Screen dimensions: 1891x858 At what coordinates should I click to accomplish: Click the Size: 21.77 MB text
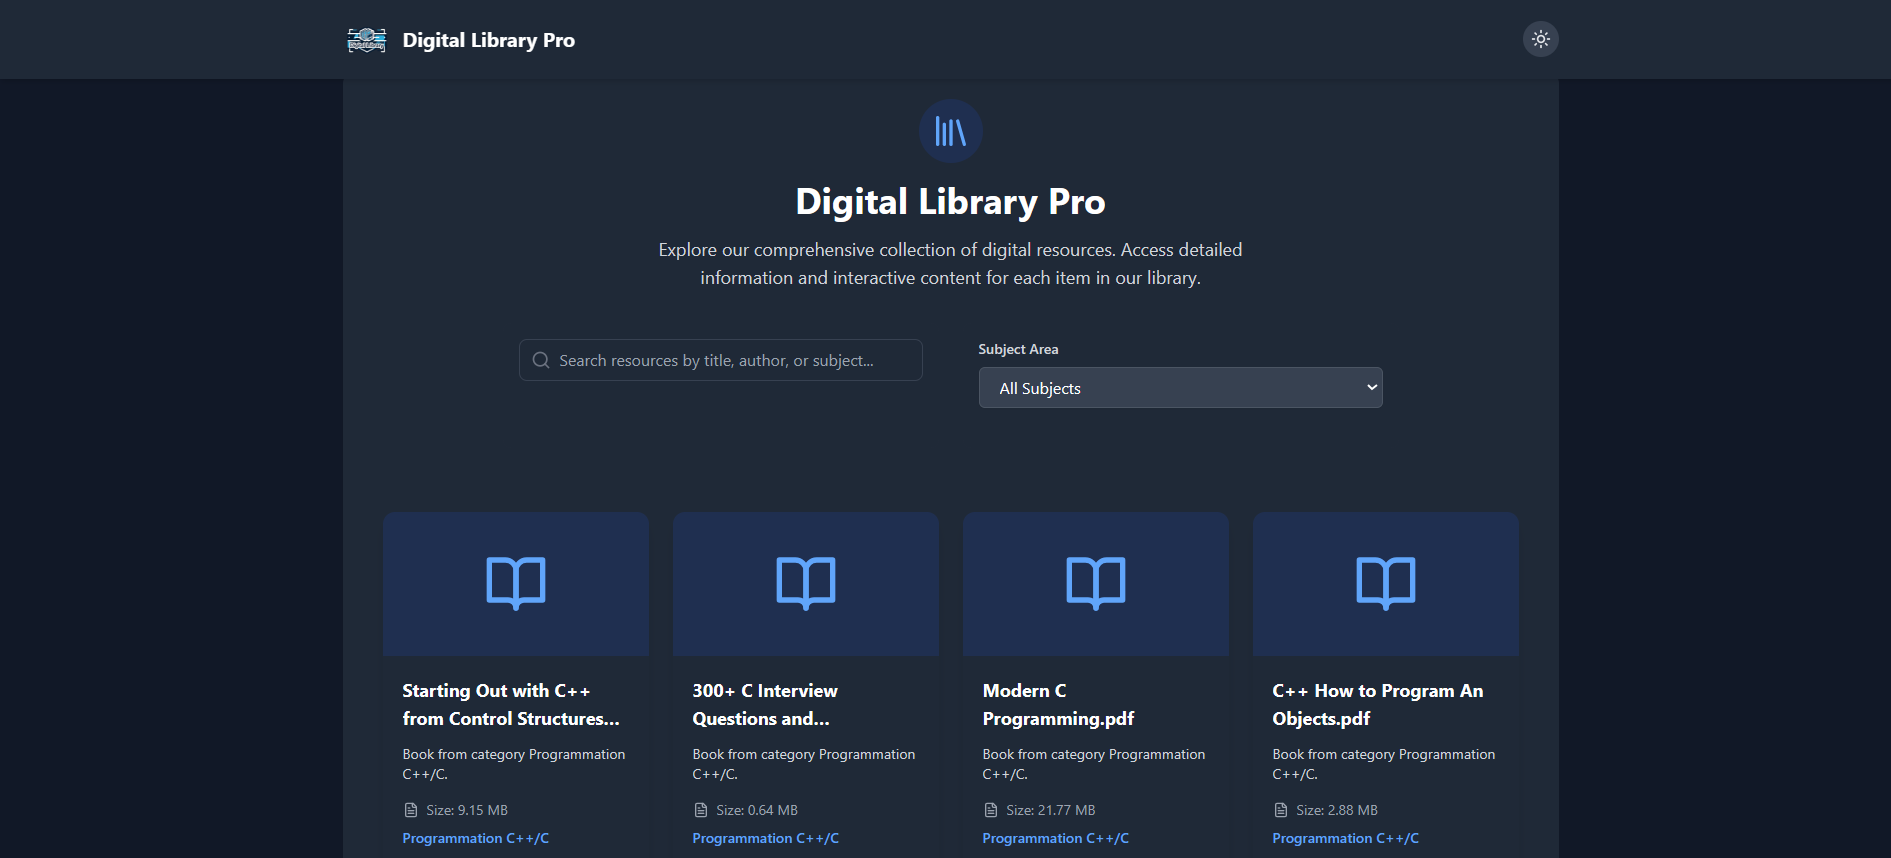tap(1051, 810)
